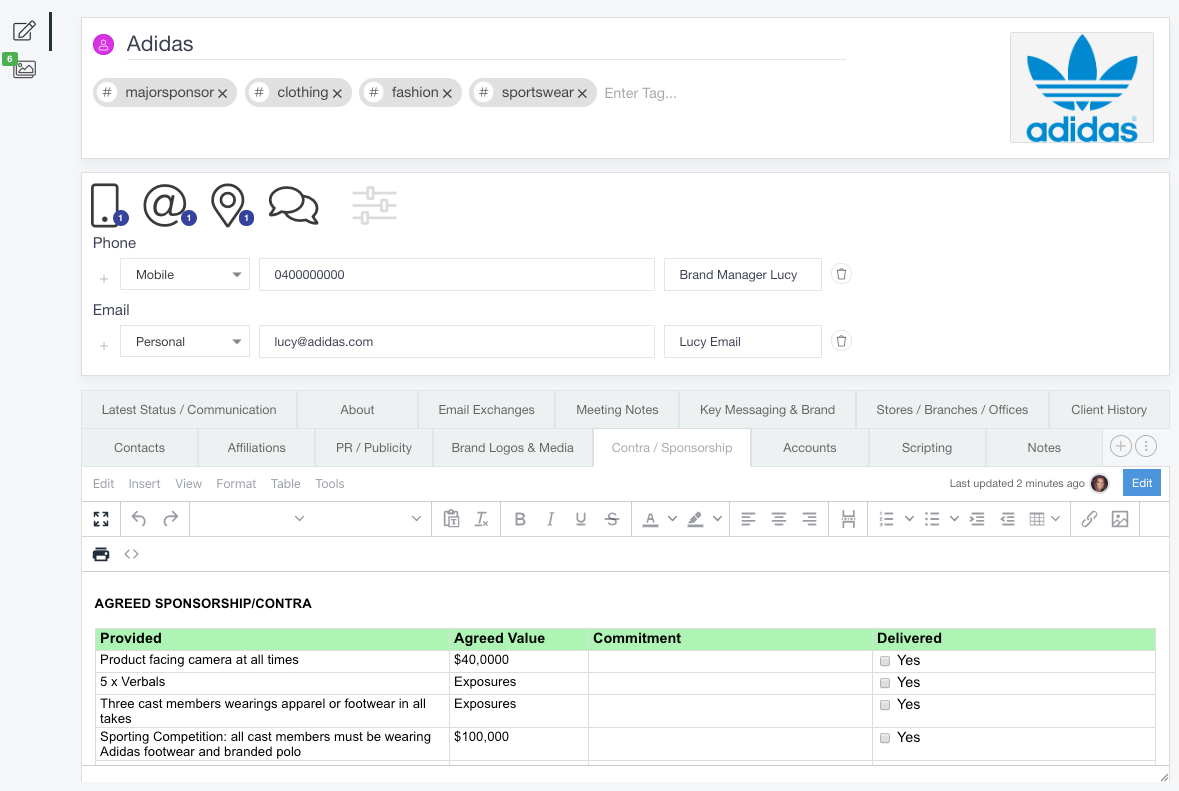Image resolution: width=1179 pixels, height=791 pixels.
Task: Toggle italic formatting
Action: 550,519
